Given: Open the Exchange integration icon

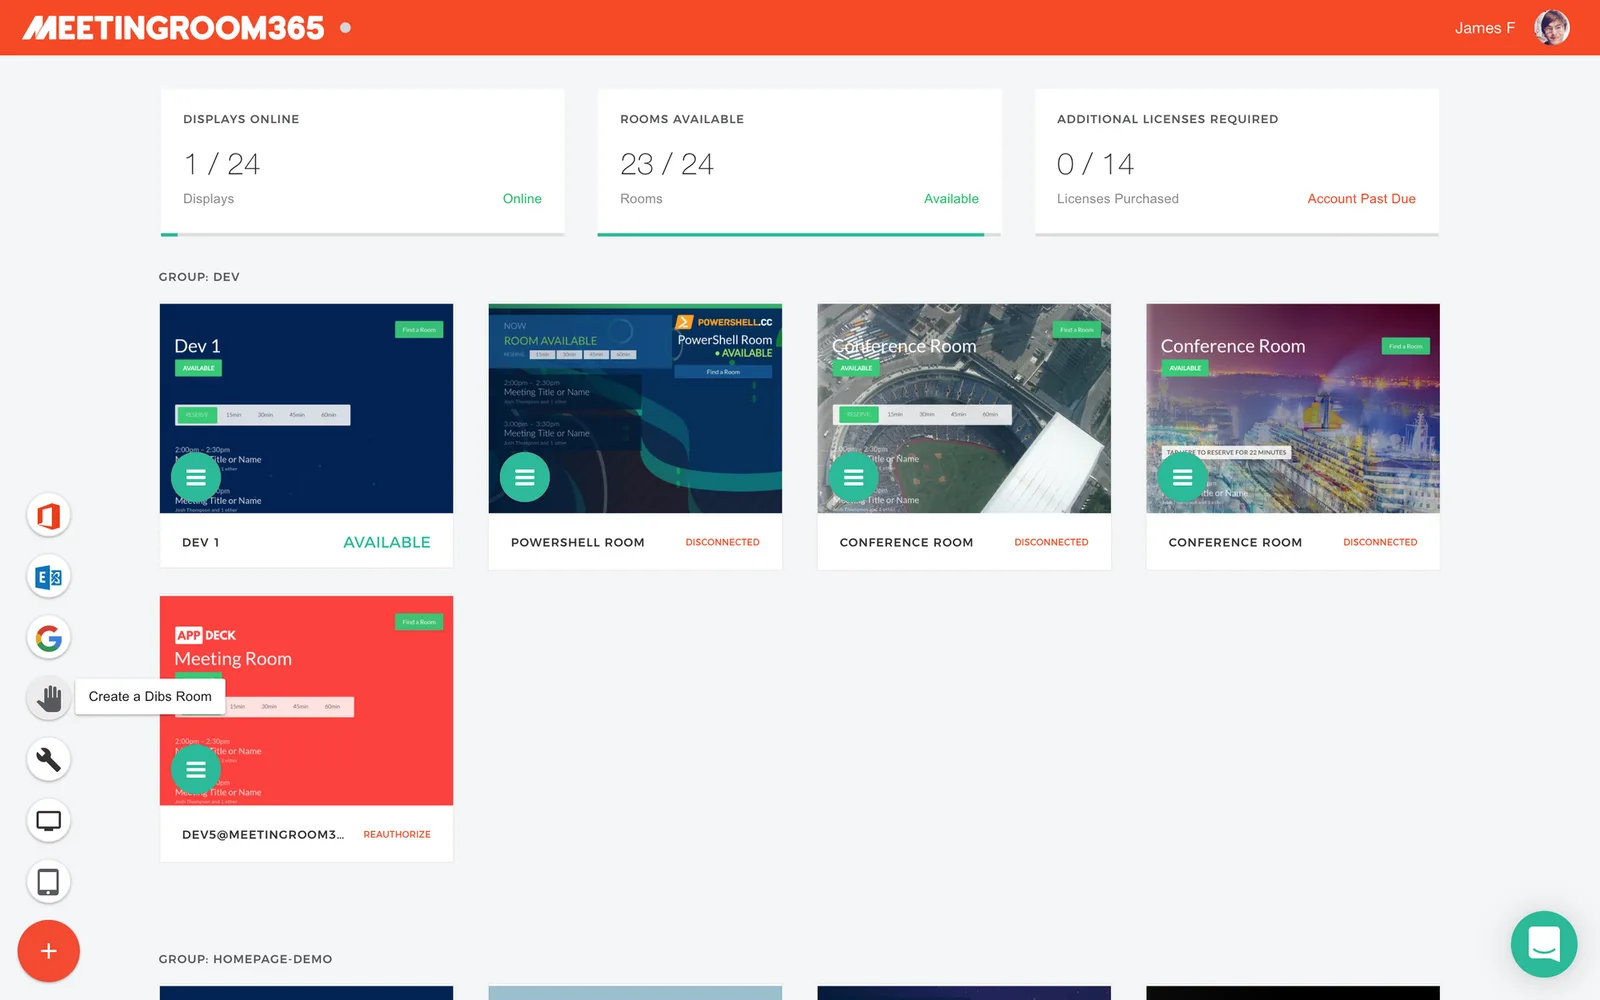Looking at the screenshot, I should [x=48, y=577].
